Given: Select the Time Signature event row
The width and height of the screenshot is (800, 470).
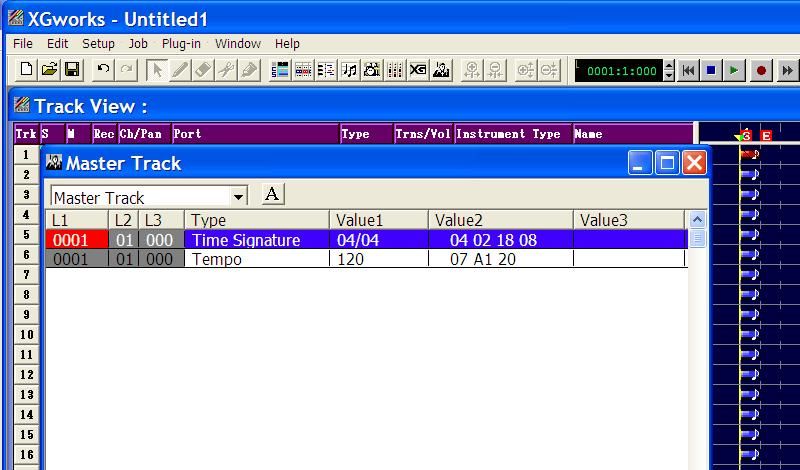Looking at the screenshot, I should click(366, 239).
